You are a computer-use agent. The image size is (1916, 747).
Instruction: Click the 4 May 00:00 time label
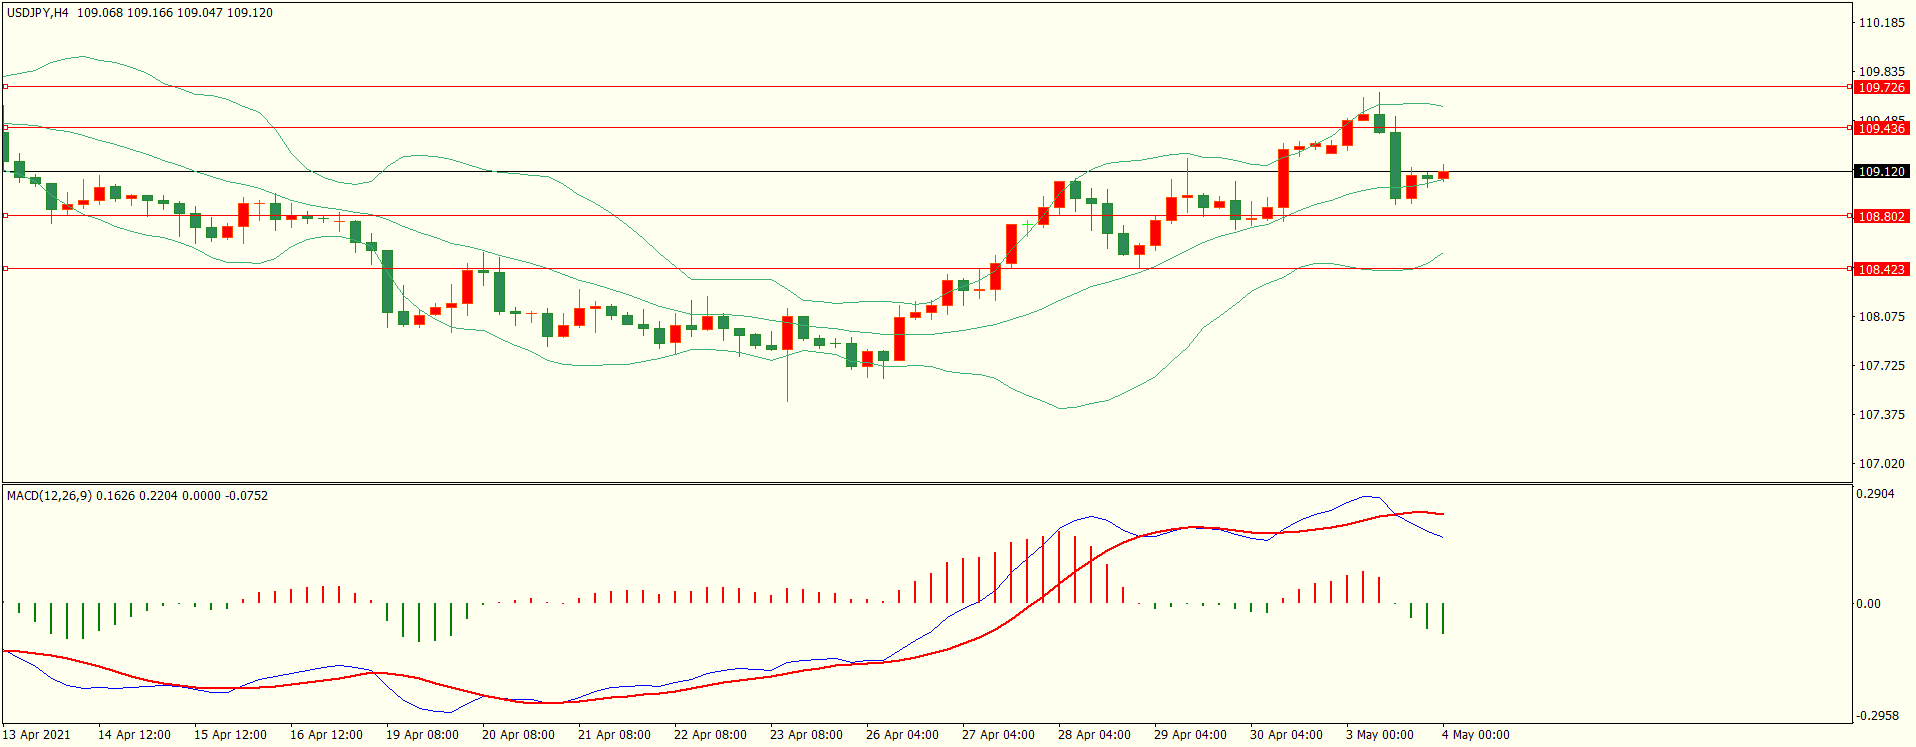tap(1475, 735)
